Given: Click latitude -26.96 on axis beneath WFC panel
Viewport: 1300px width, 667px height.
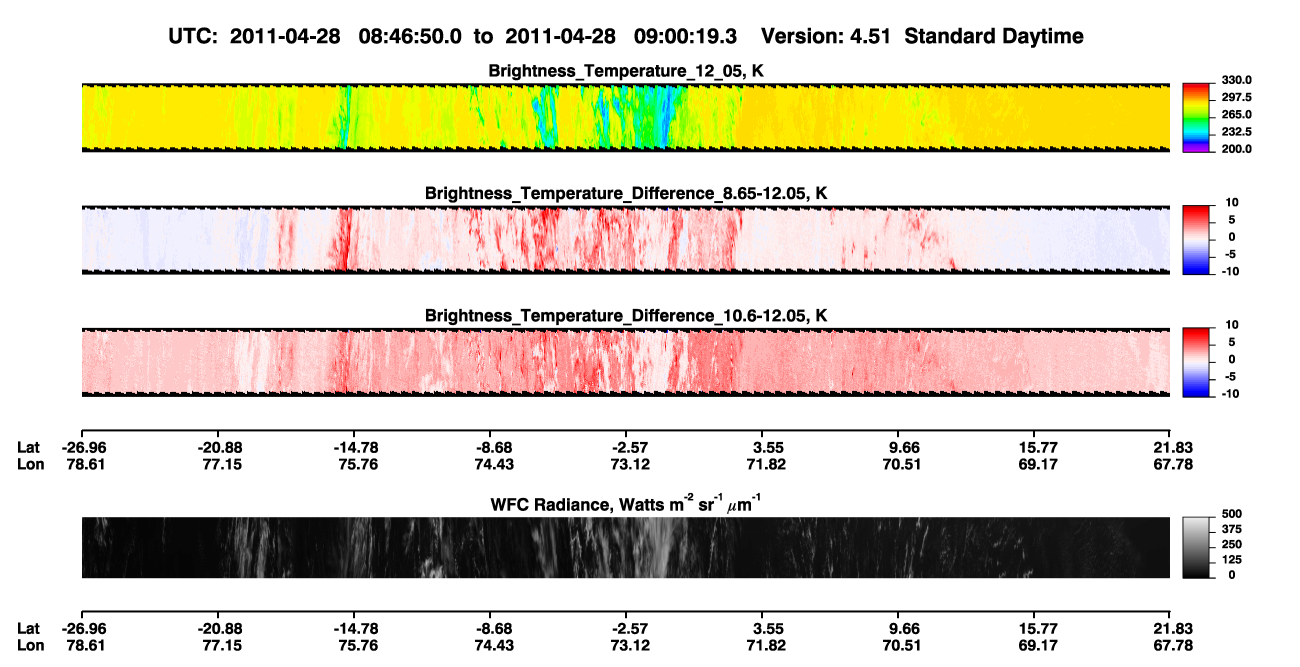Looking at the screenshot, I should [x=82, y=628].
